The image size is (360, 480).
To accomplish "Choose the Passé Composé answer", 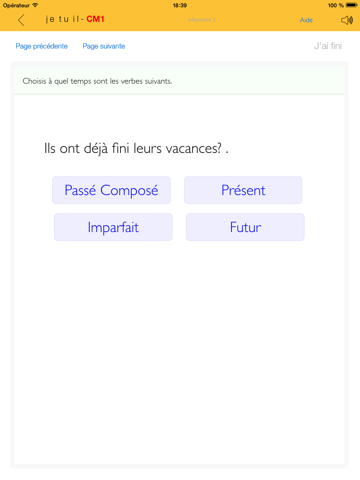I will tap(111, 190).
